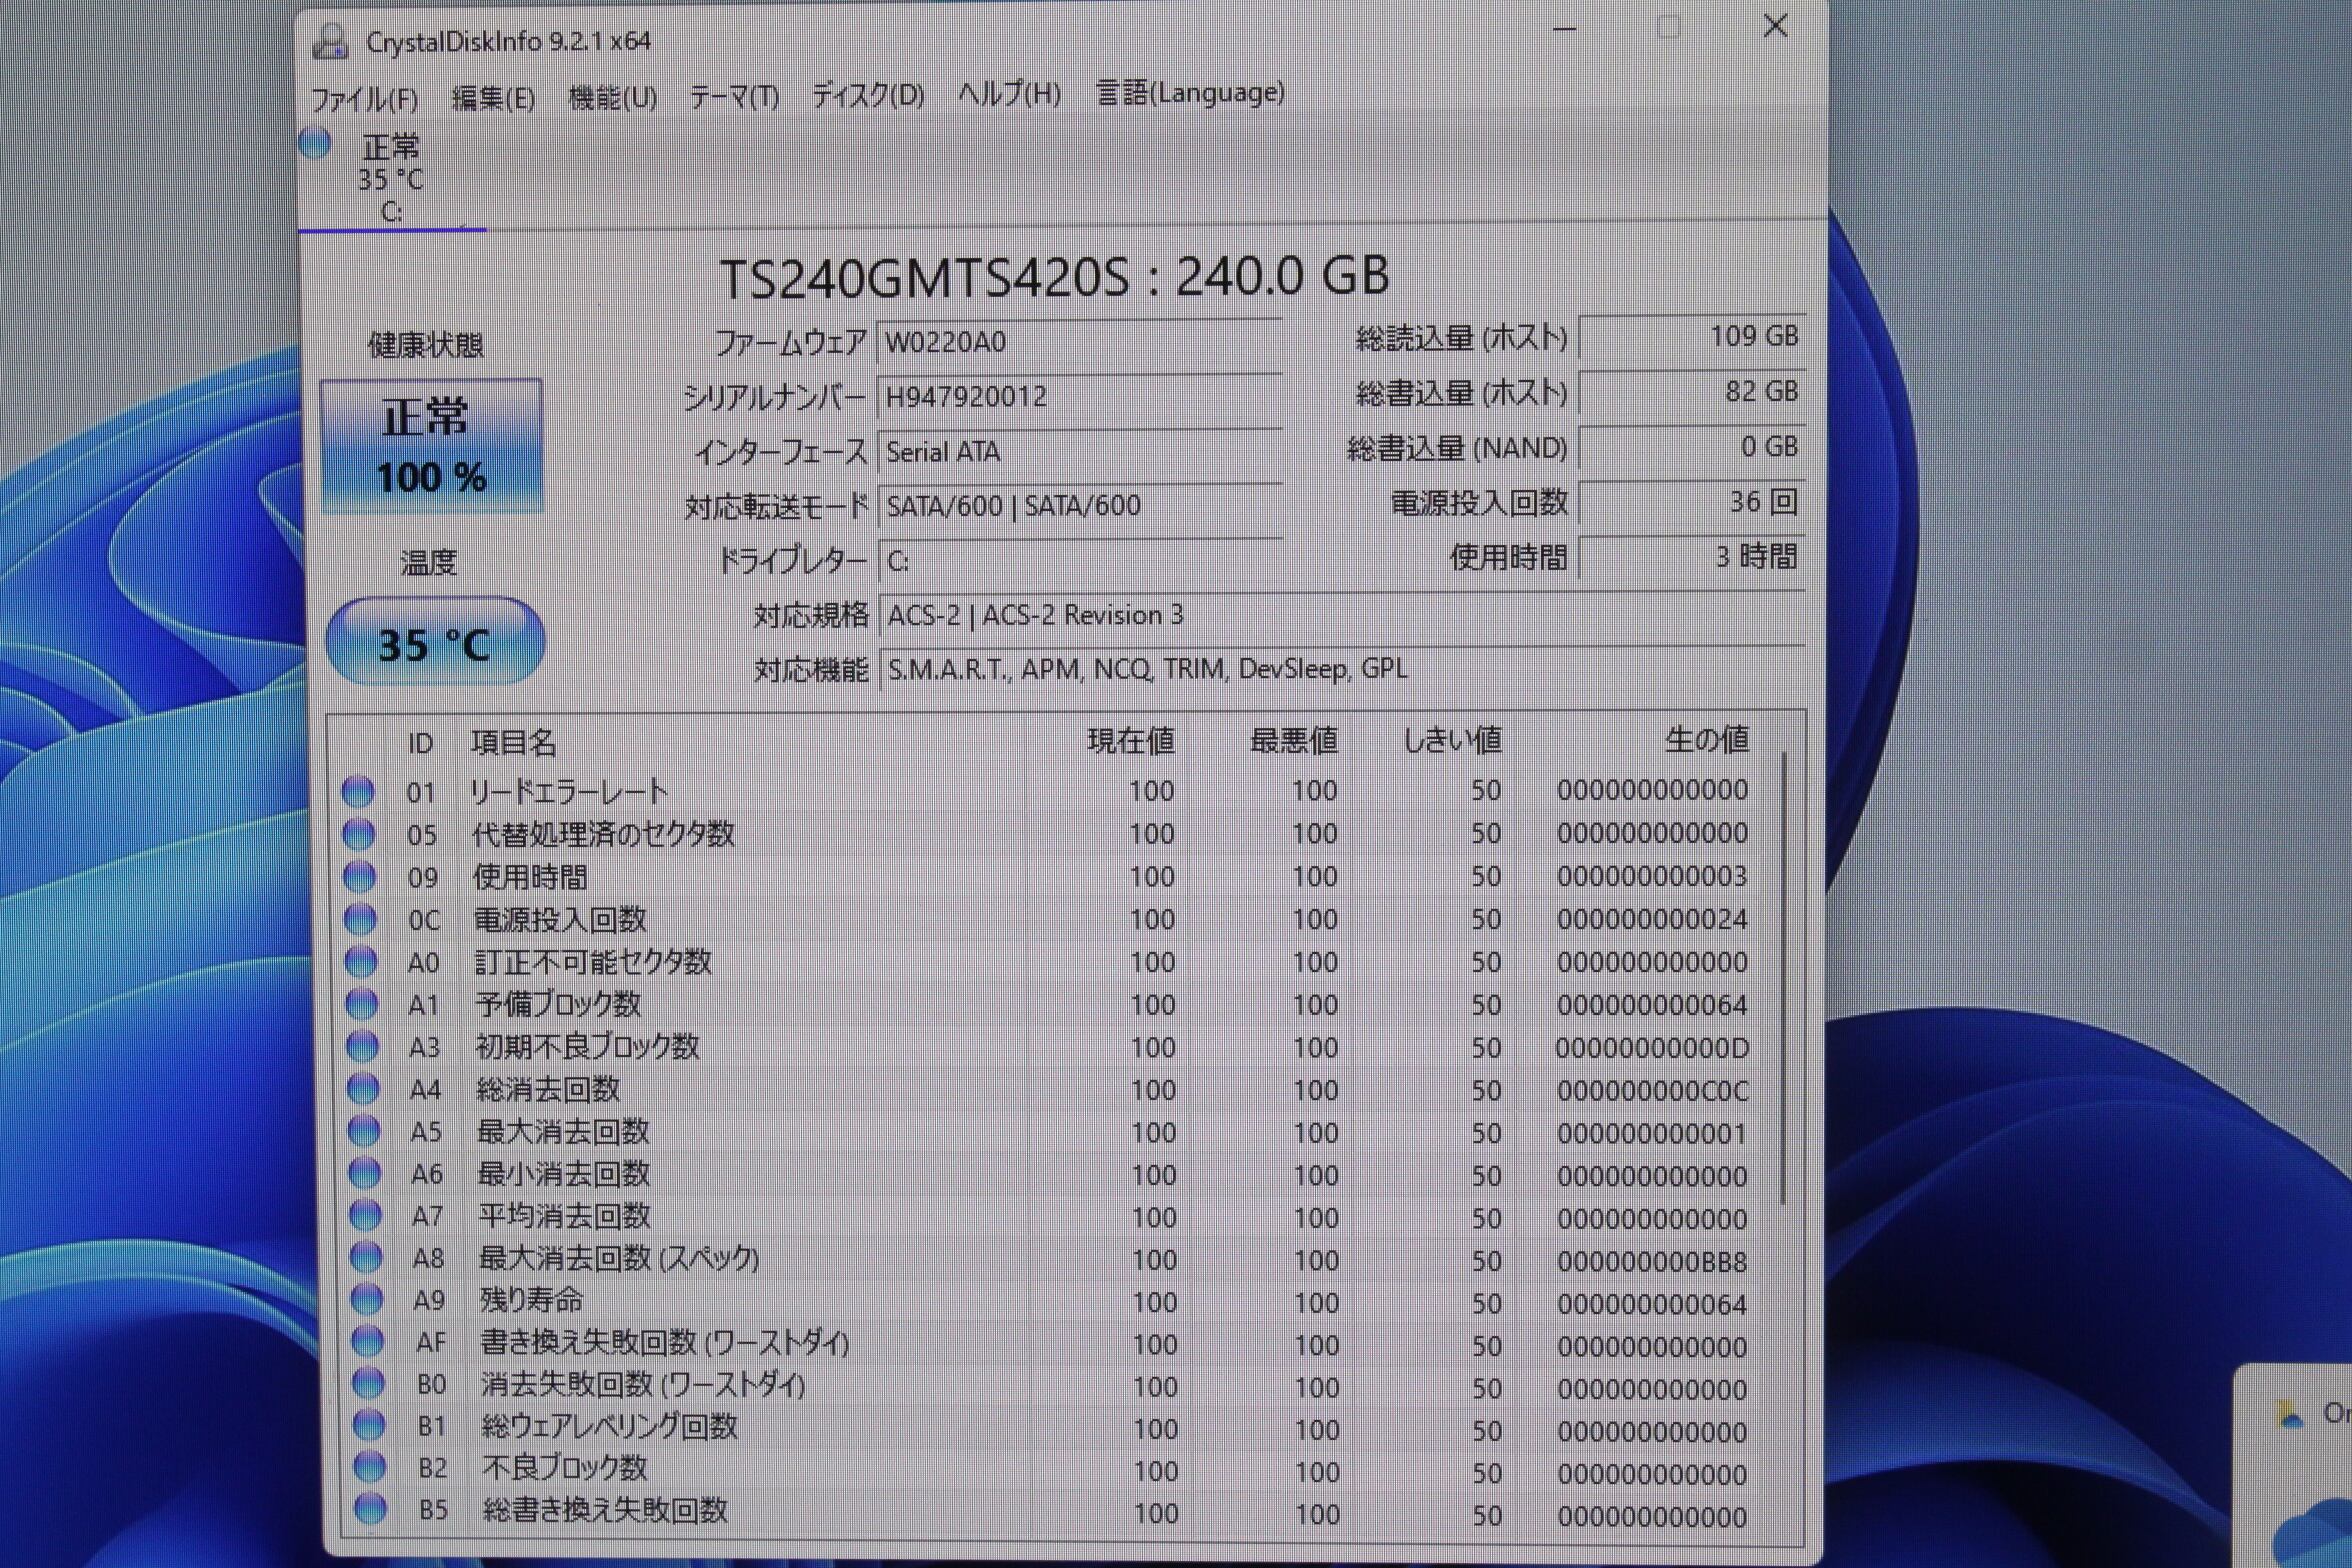Viewport: 2352px width, 1568px height.
Task: Open the 言語(Language) menu
Action: 1190,92
